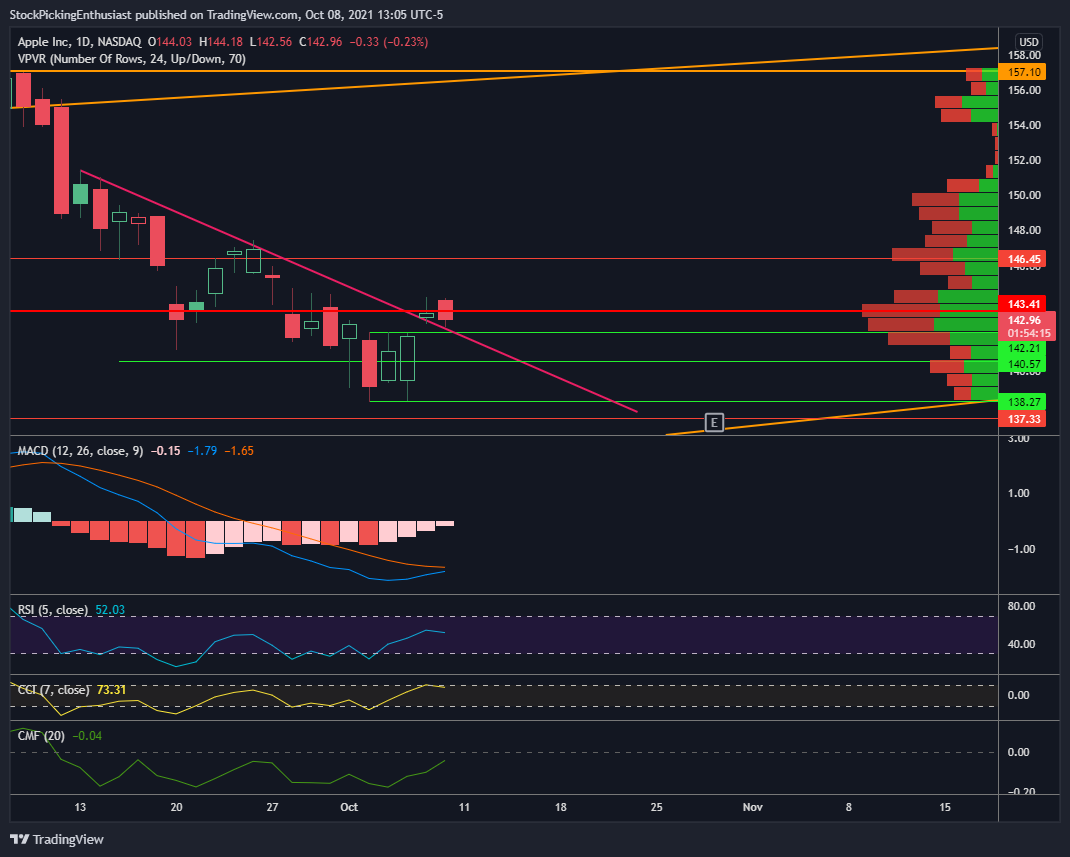Click the green 140.57 price label

[1024, 364]
